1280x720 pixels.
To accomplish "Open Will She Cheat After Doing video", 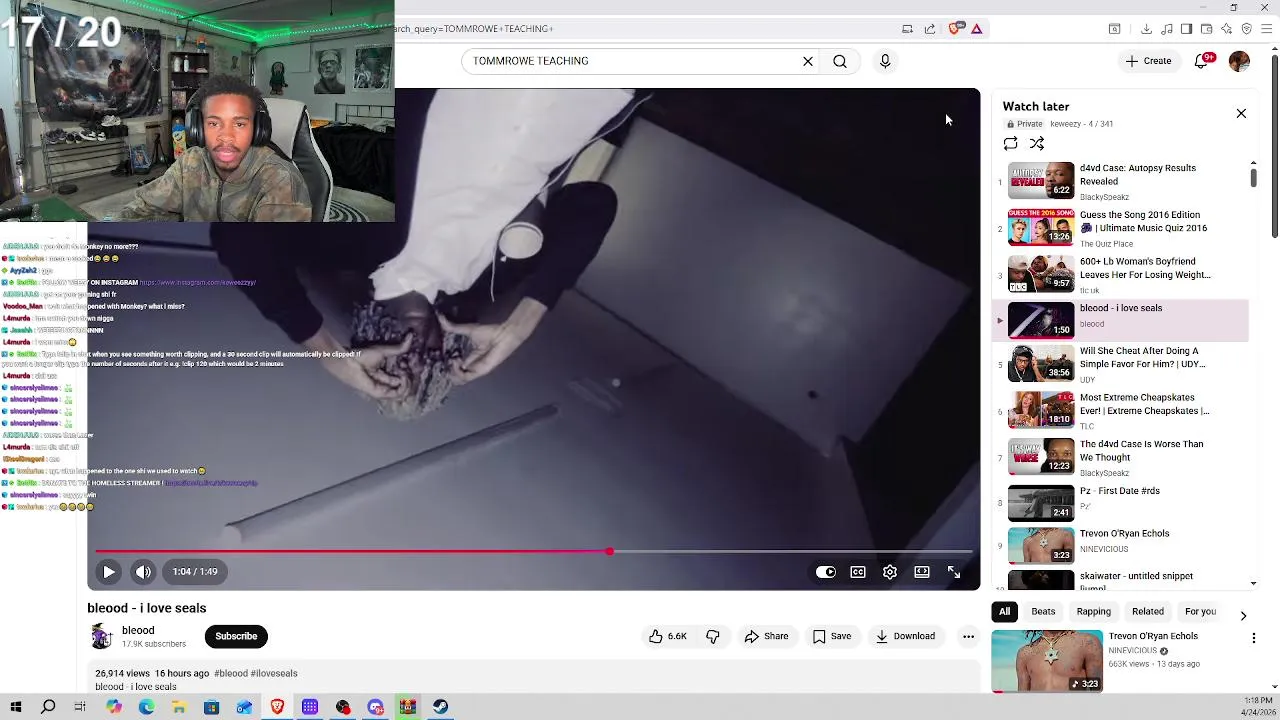I will point(1120,364).
